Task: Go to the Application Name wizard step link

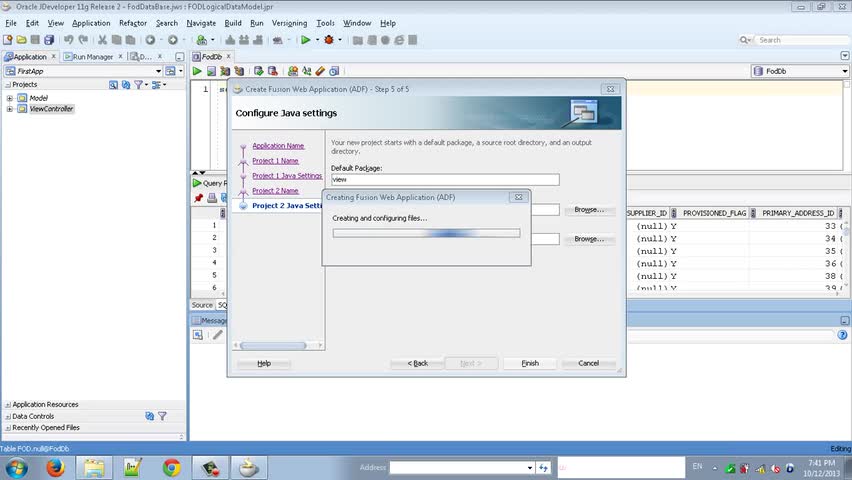Action: (278, 146)
